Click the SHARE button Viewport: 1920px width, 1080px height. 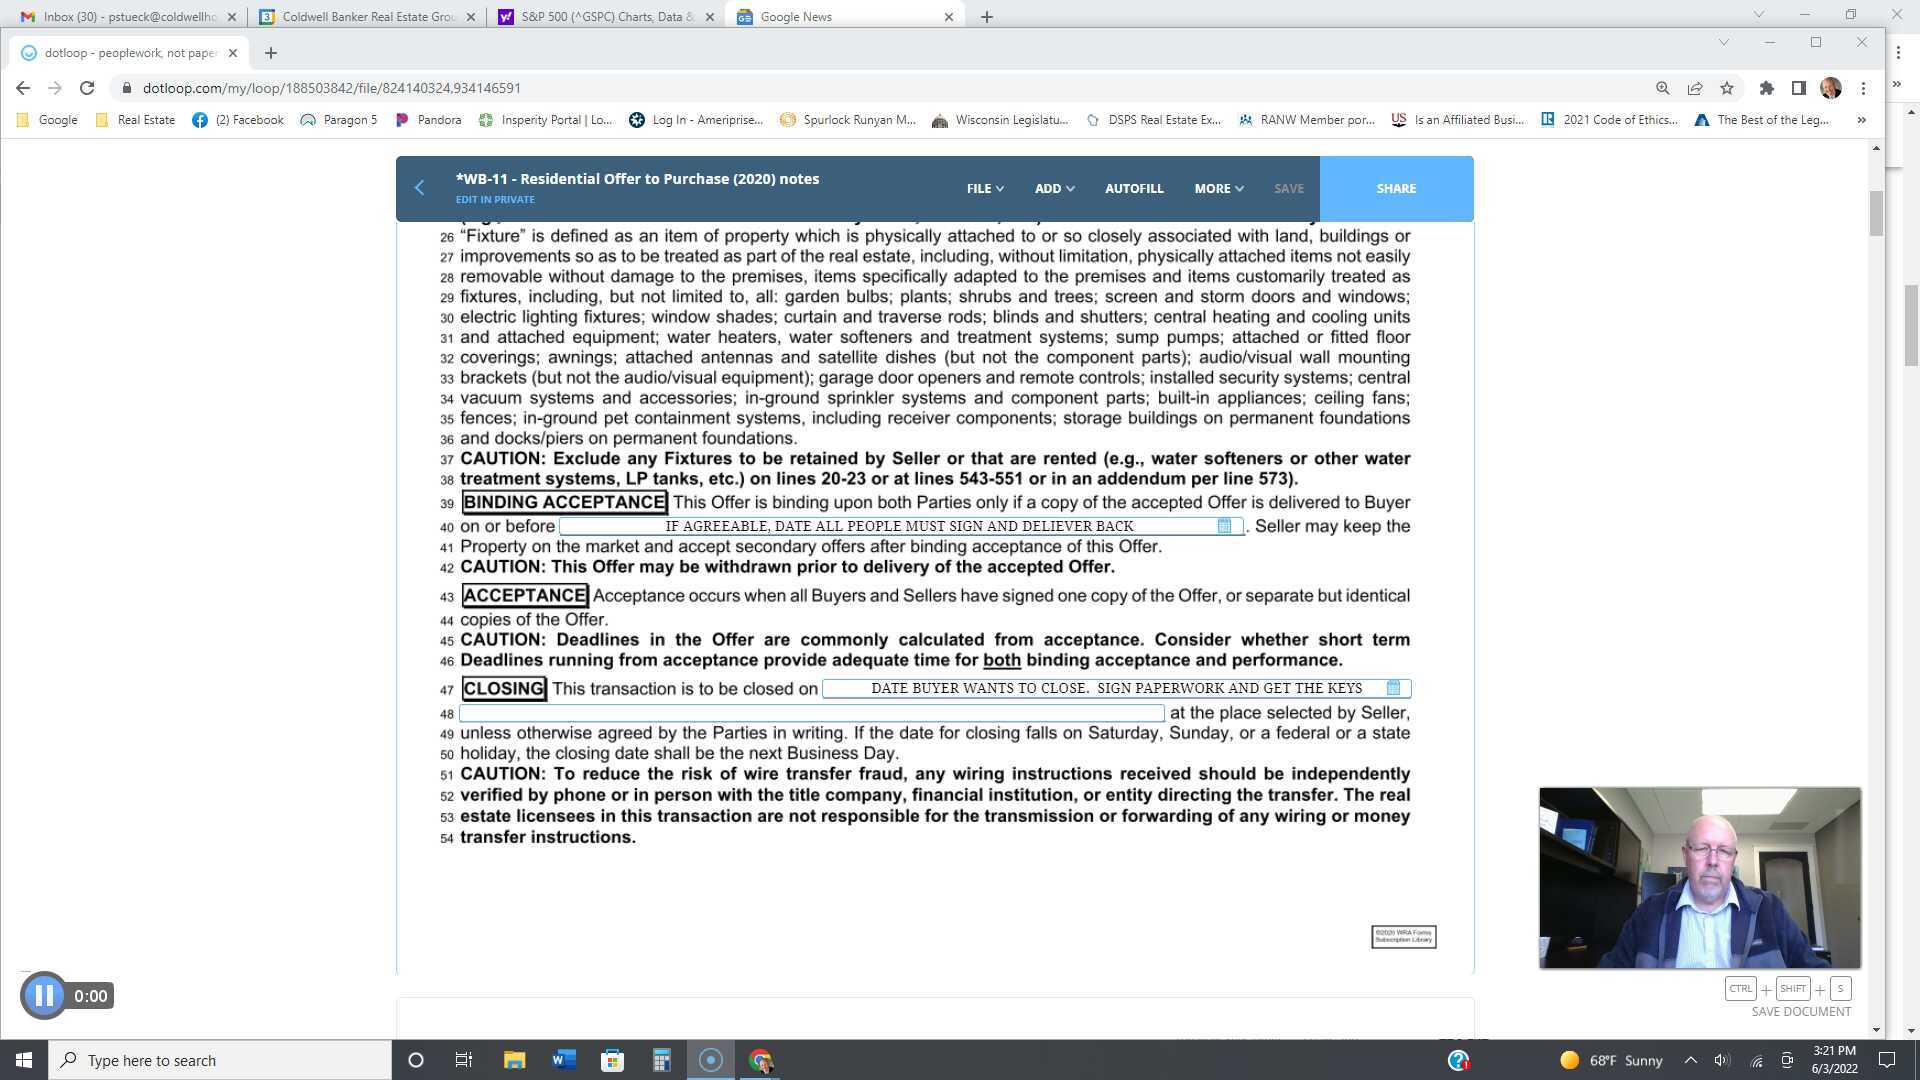1396,188
